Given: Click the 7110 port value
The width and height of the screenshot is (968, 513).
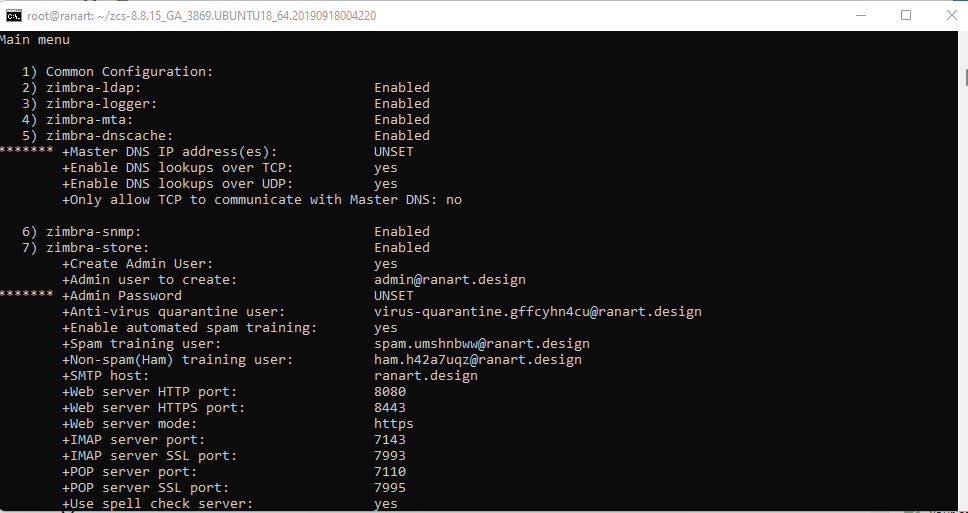Looking at the screenshot, I should click(390, 472).
